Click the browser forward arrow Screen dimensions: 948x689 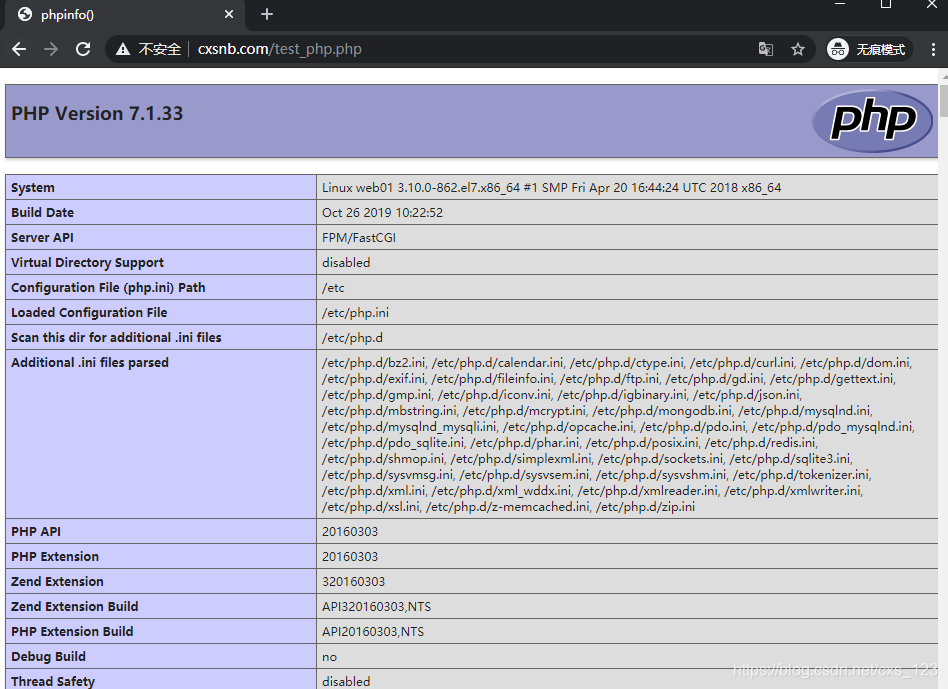click(x=51, y=49)
